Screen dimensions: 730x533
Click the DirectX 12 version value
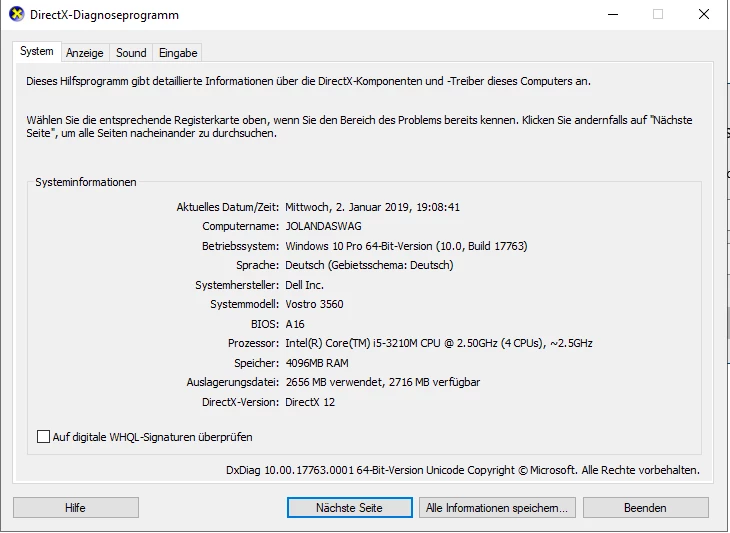tap(310, 402)
